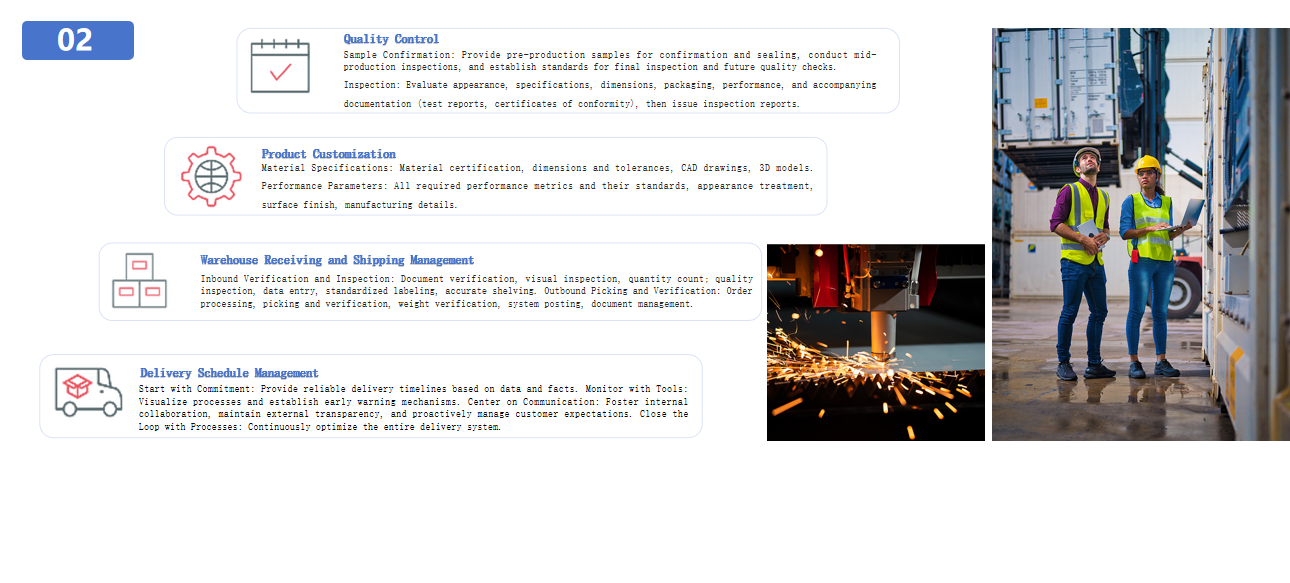This screenshot has width=1290, height=583.
Task: Select Warehouse Receiving and Shipping Management title
Action: tap(337, 260)
